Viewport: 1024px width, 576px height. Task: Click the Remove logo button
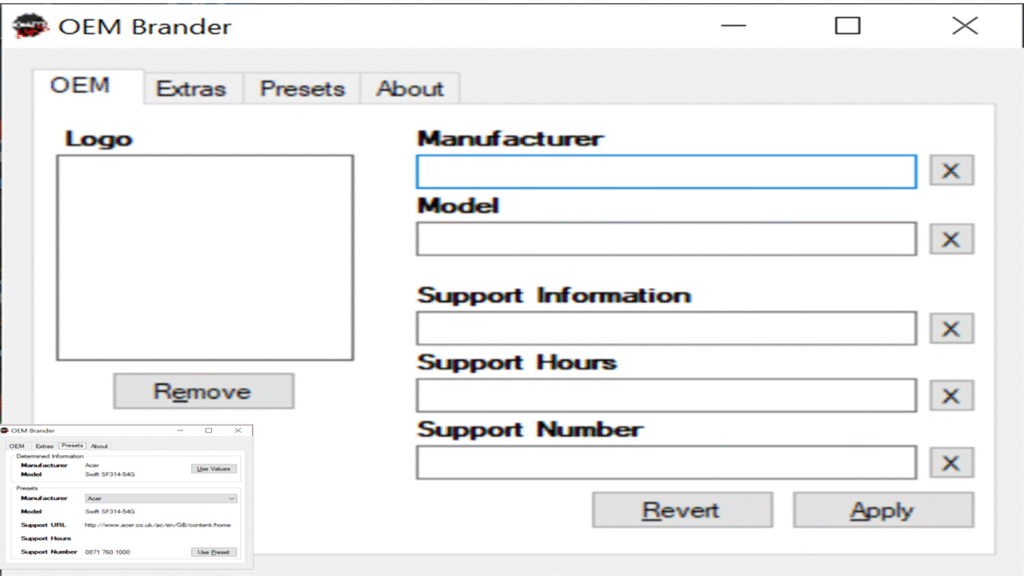[x=203, y=391]
